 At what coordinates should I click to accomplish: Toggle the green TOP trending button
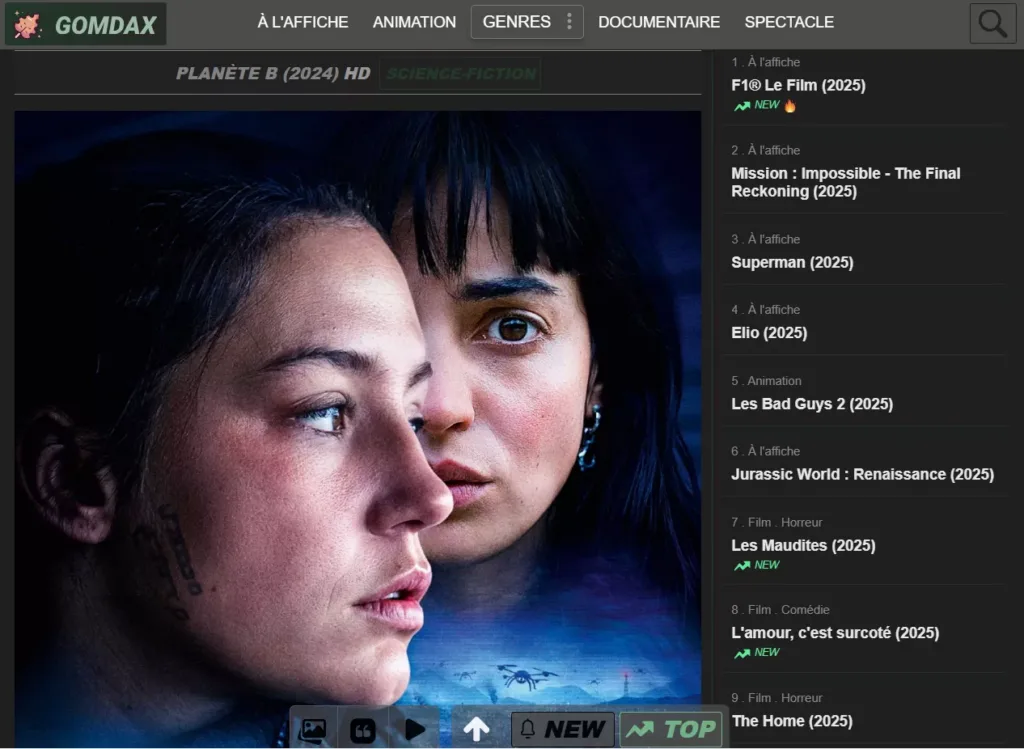pos(670,729)
